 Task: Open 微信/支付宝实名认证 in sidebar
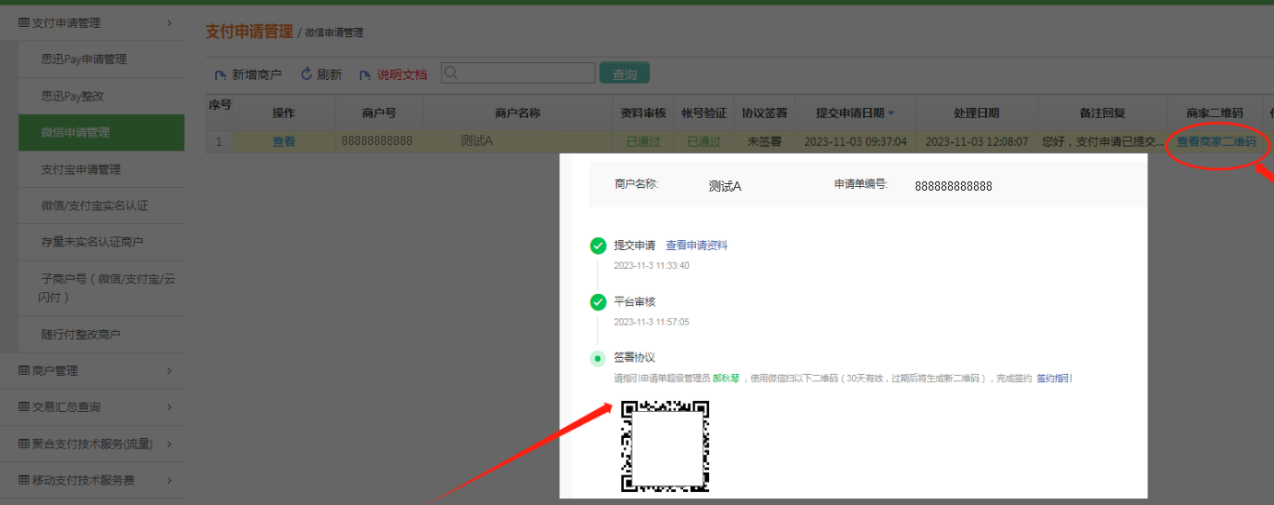coord(95,205)
